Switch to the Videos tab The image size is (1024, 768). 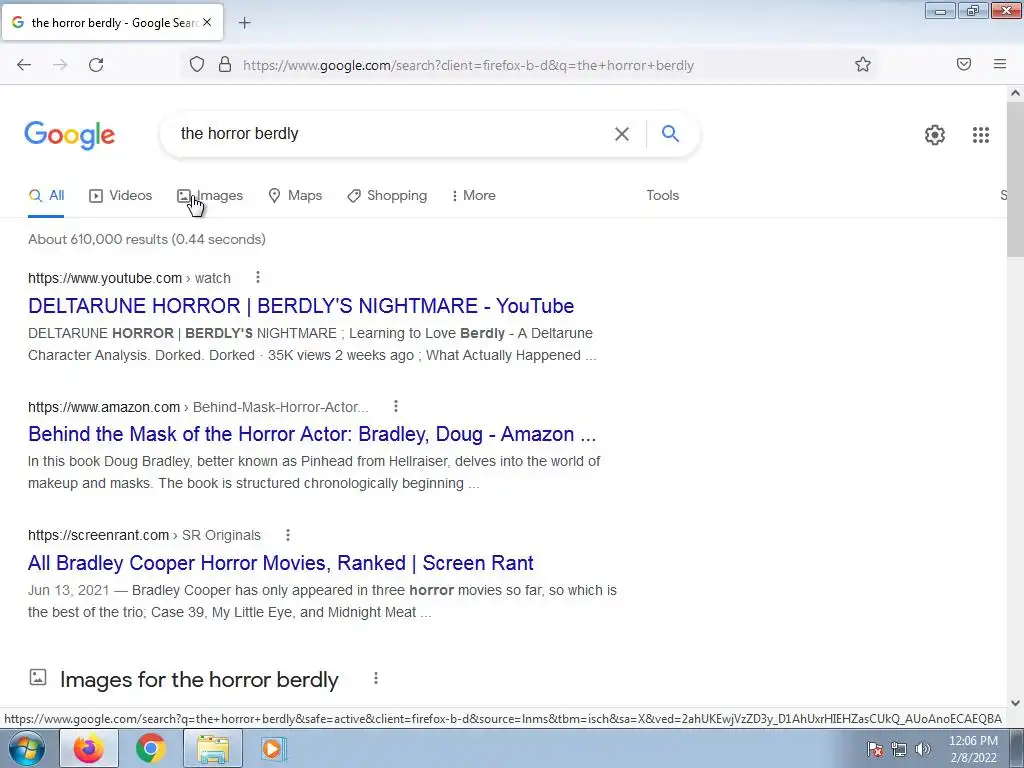pyautogui.click(x=121, y=195)
